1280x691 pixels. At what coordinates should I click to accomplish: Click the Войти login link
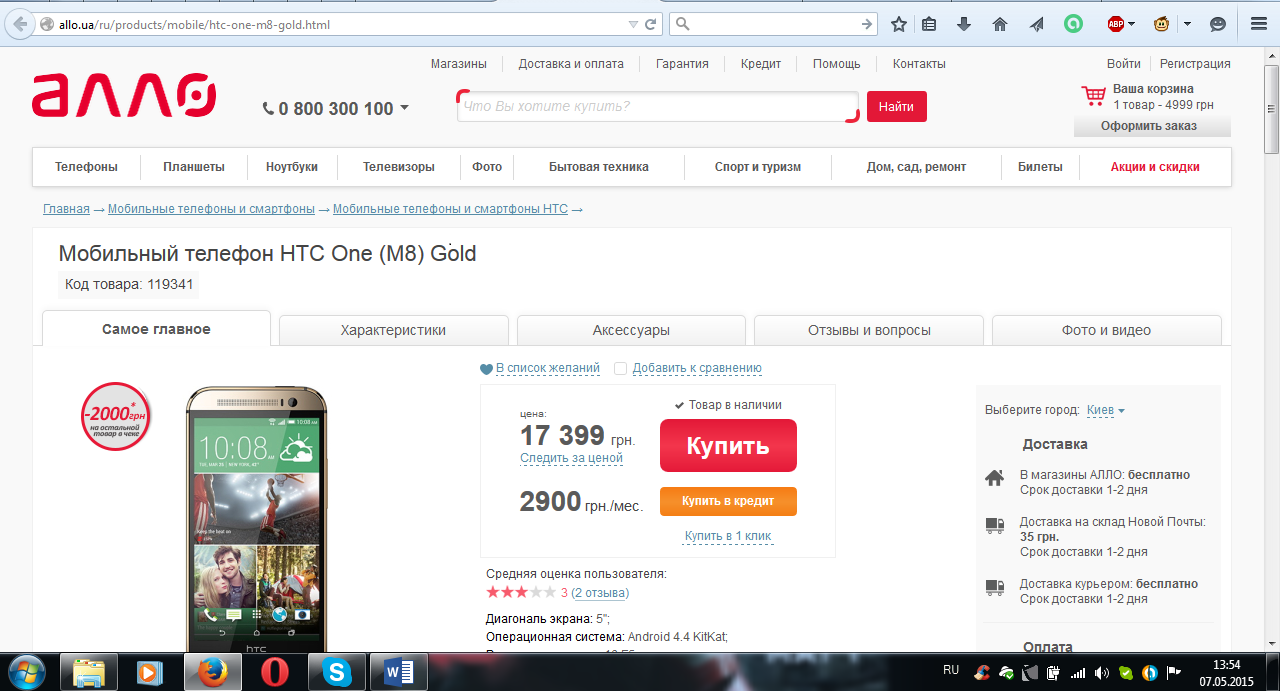tap(1124, 64)
